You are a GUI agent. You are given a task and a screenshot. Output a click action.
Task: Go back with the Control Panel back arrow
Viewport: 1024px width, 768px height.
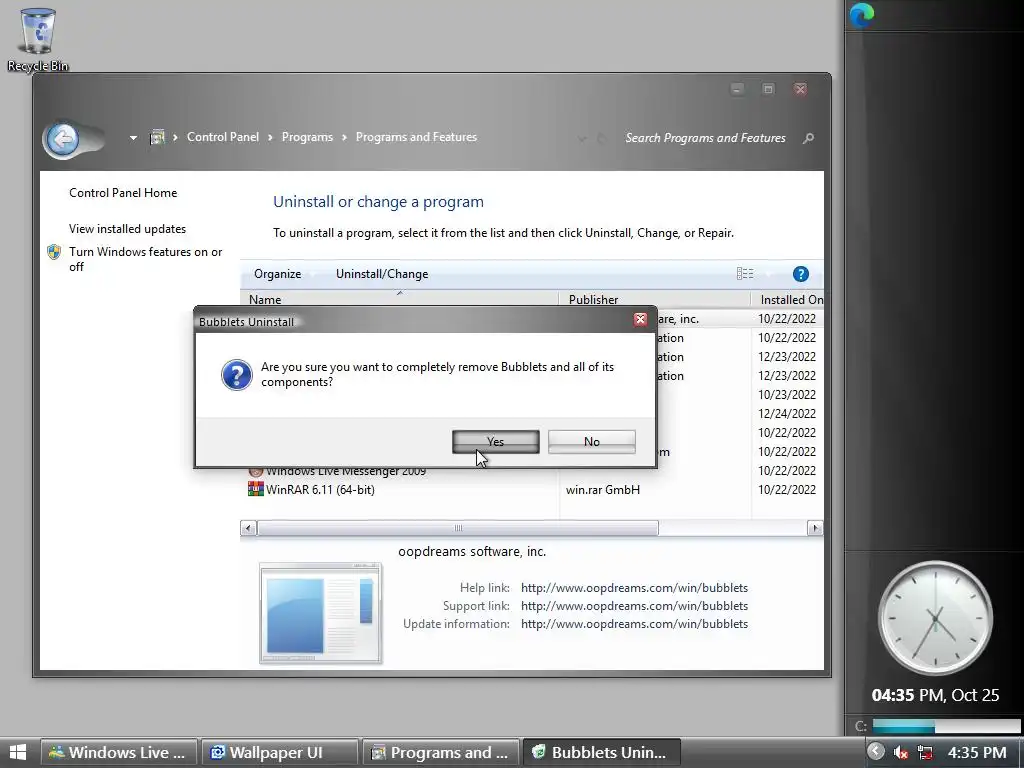[63, 138]
